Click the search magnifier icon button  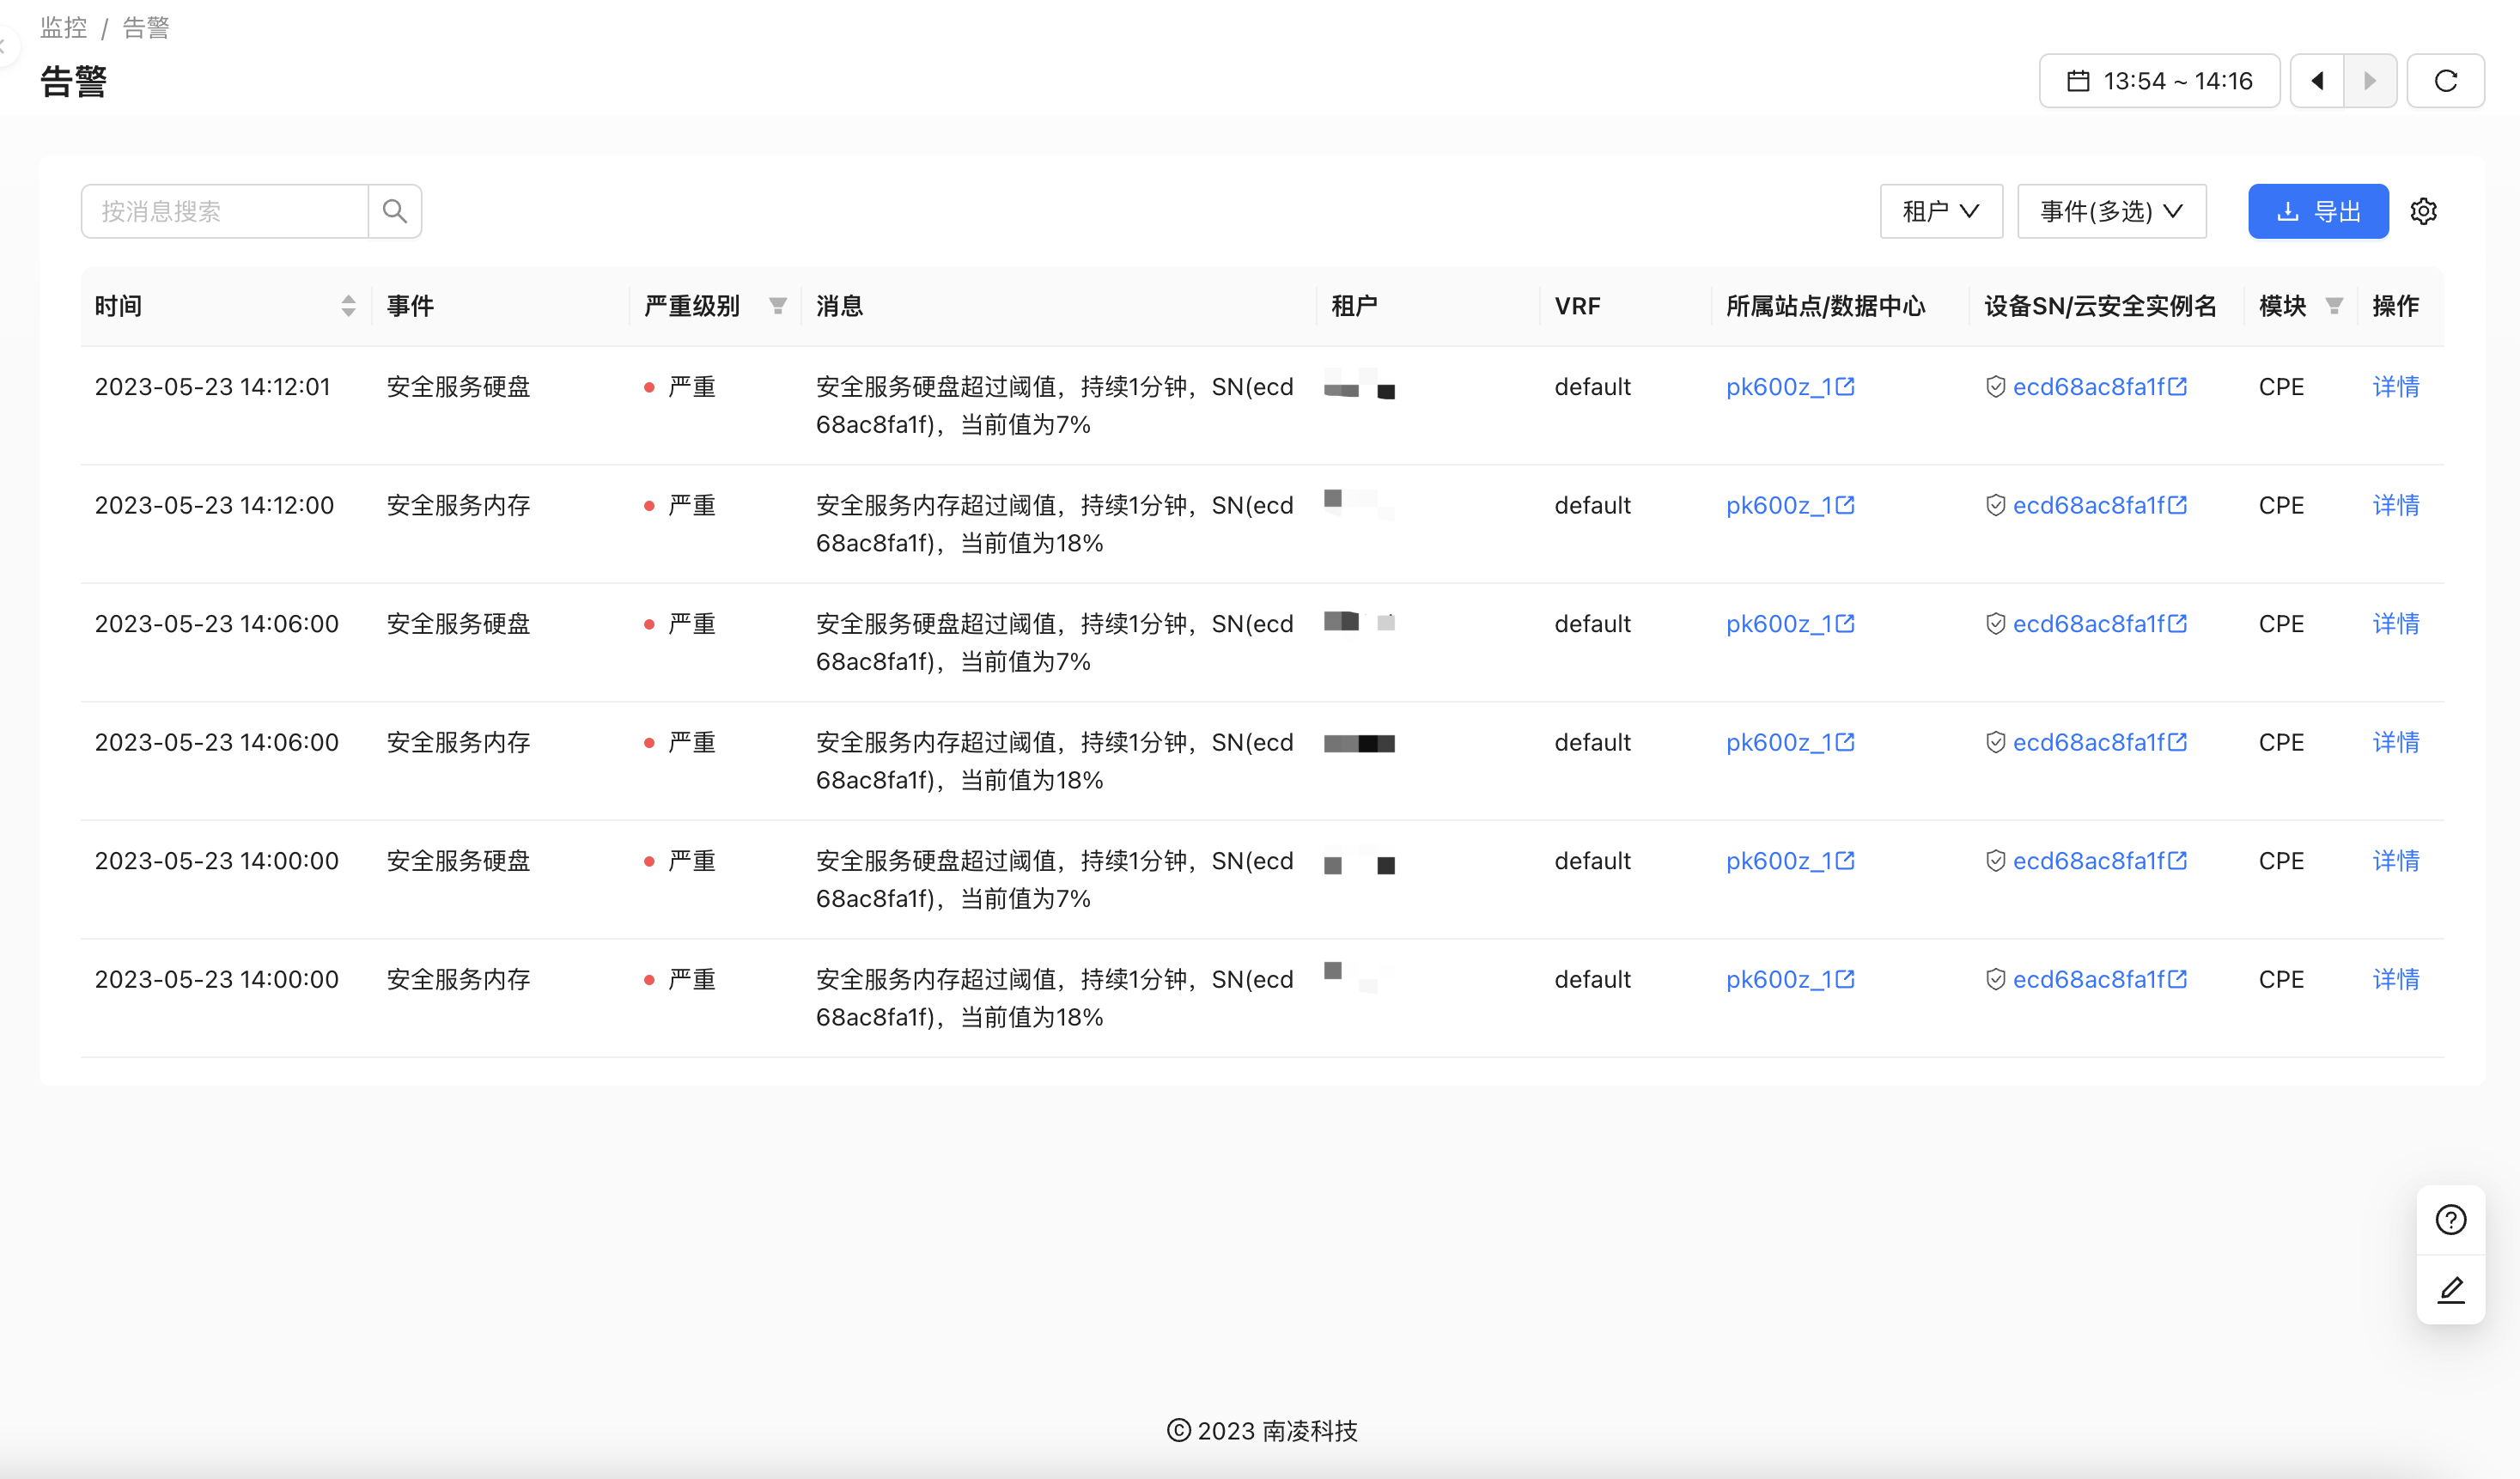pyautogui.click(x=395, y=211)
